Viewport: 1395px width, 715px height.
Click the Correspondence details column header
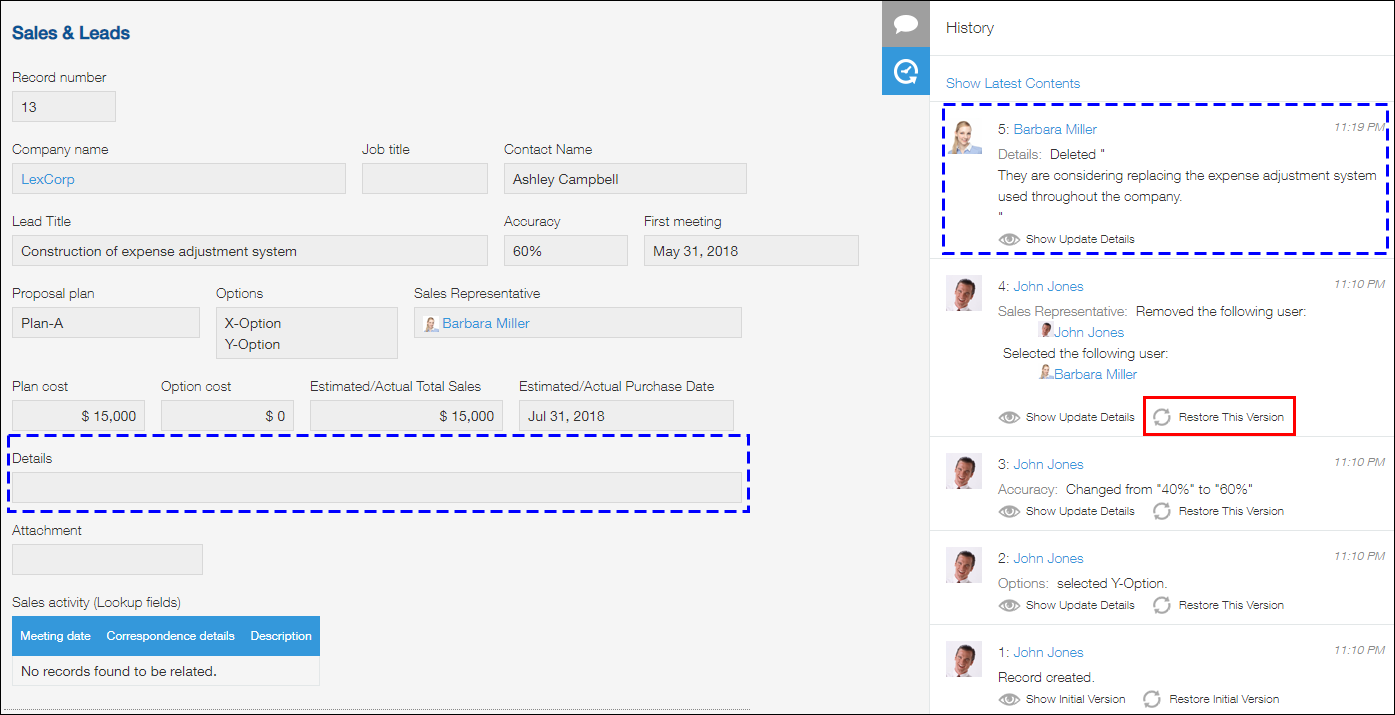coord(170,636)
